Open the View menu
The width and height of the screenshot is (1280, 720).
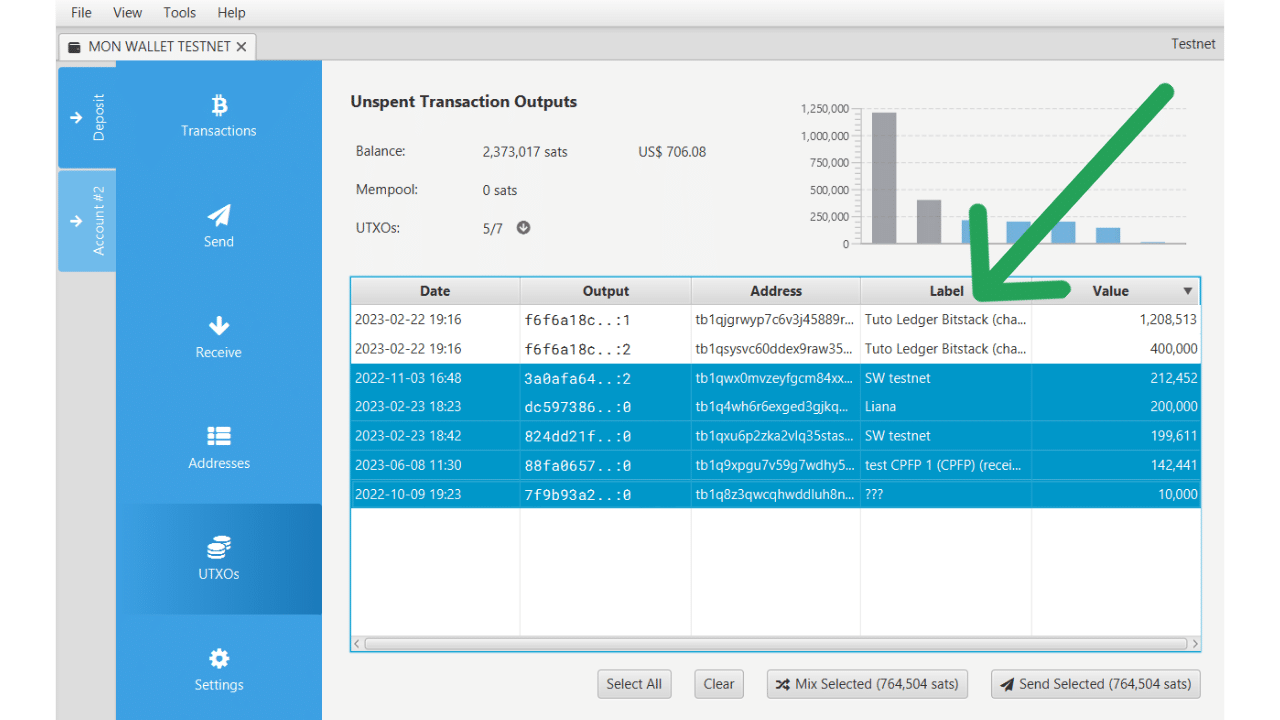tap(128, 13)
